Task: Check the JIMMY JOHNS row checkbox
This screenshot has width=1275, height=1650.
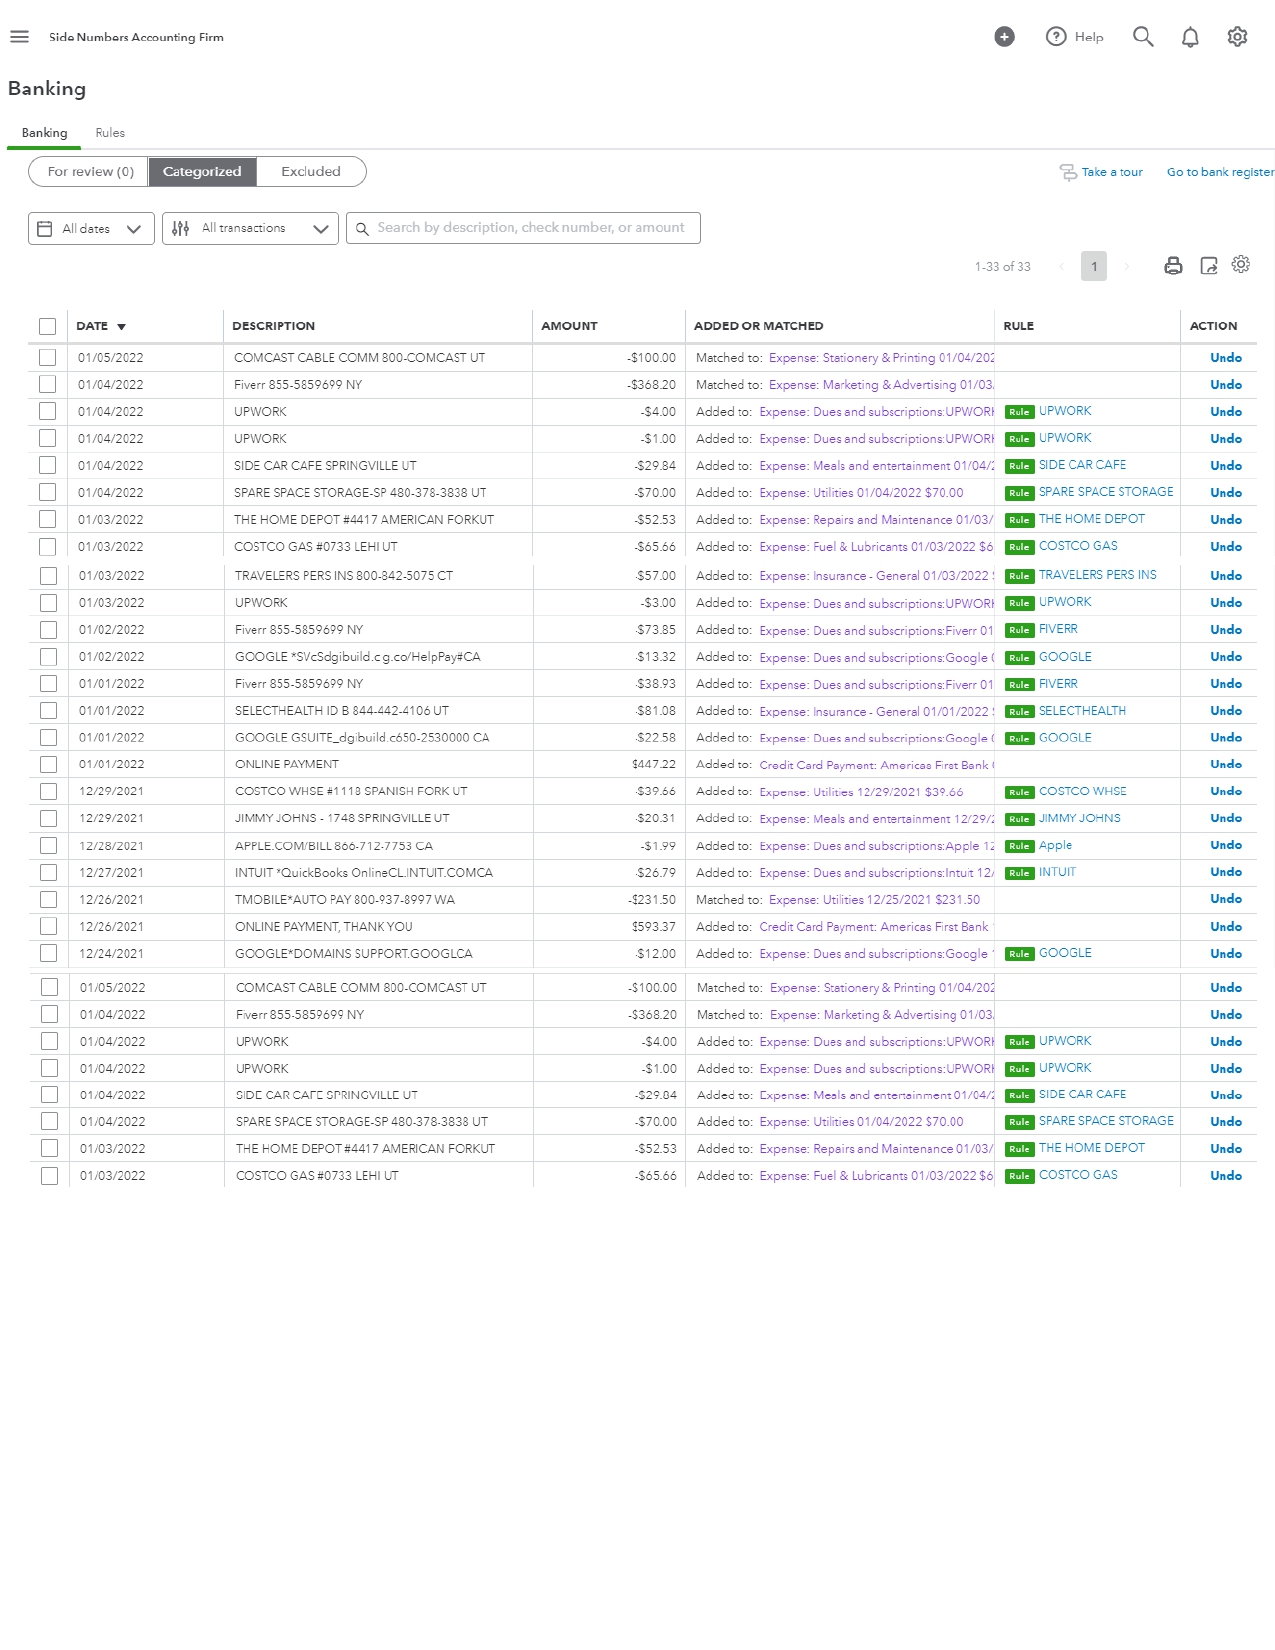Action: coord(48,818)
